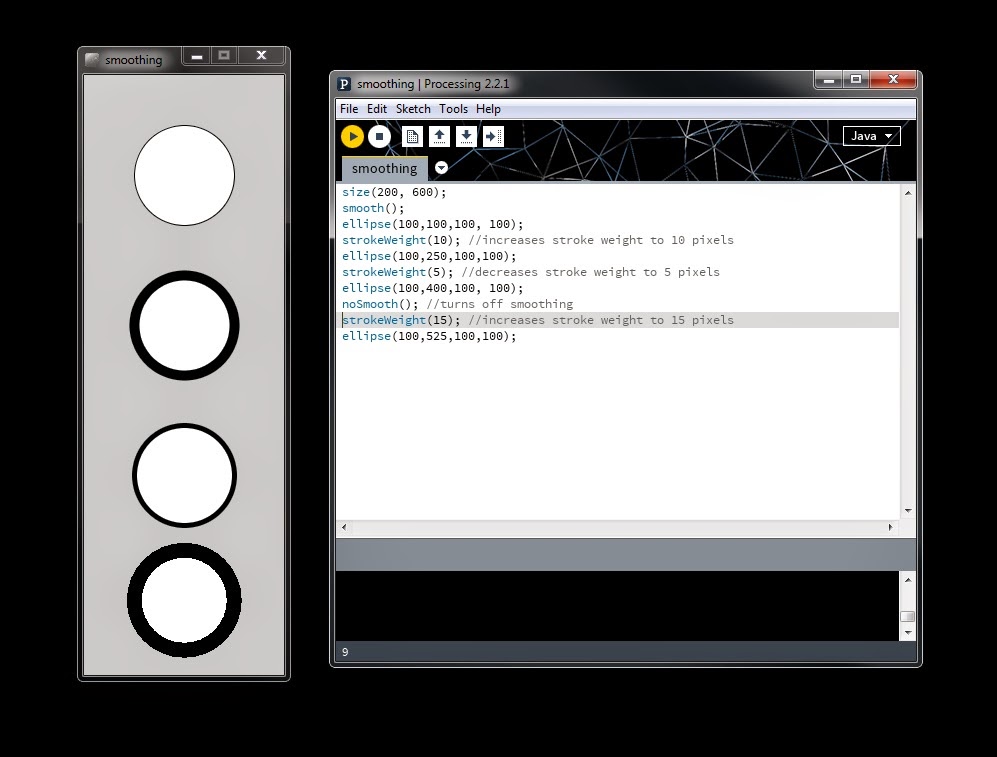Click 'noSmooth();' in the code

click(380, 304)
